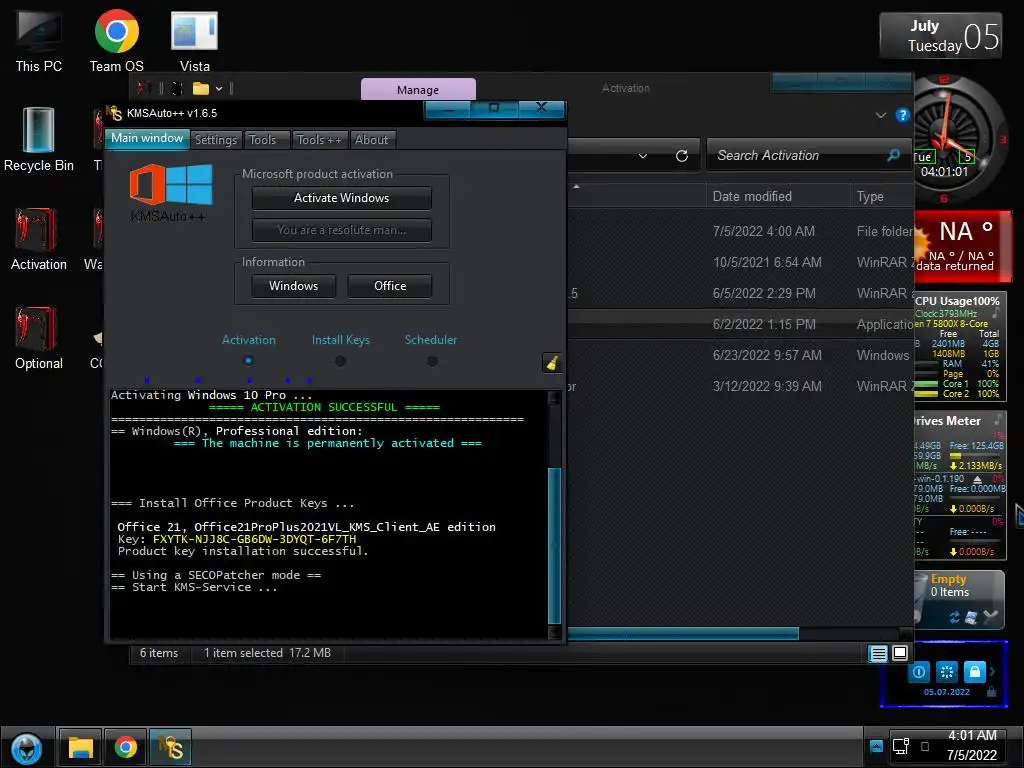Click the Activation link label
Screen dimensions: 1024x768
[x=248, y=340]
